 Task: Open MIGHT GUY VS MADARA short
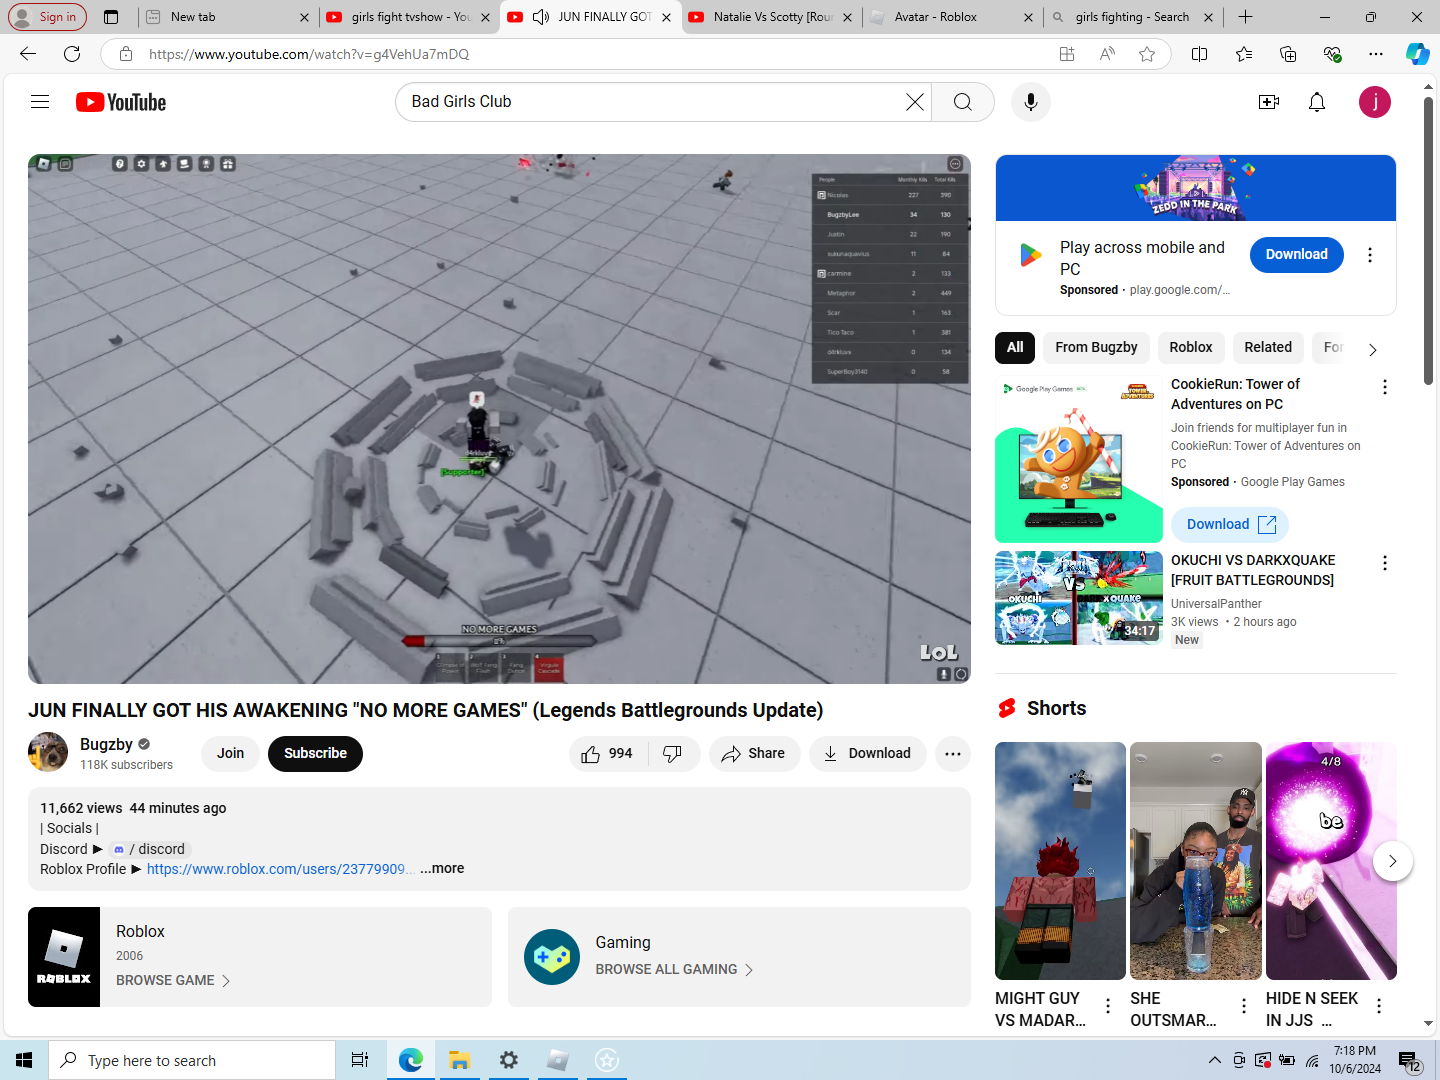click(1060, 861)
